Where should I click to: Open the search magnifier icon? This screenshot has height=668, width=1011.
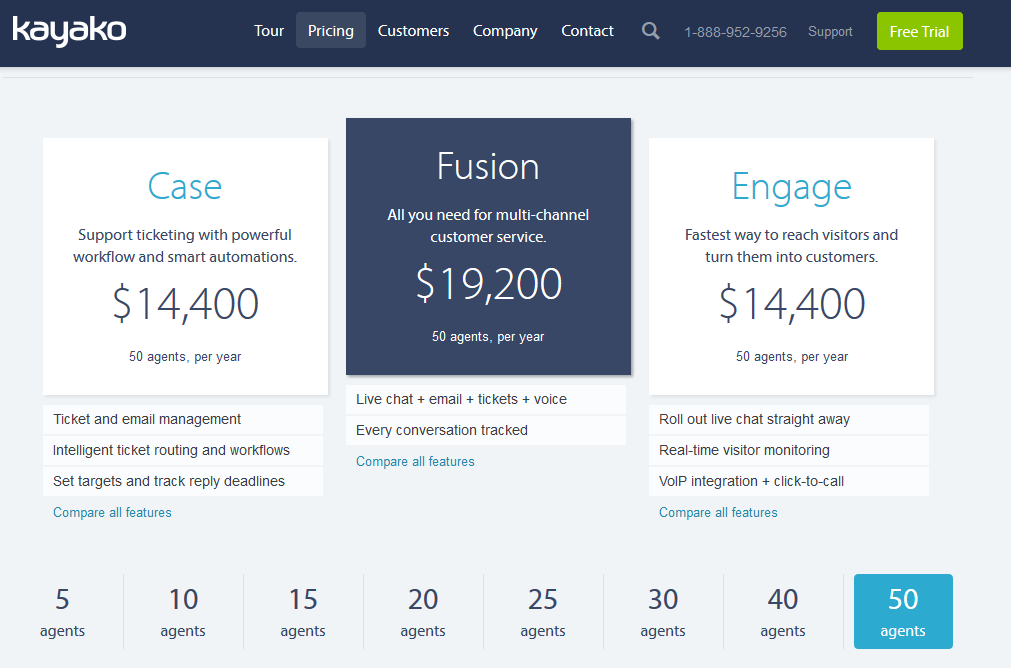[x=651, y=31]
